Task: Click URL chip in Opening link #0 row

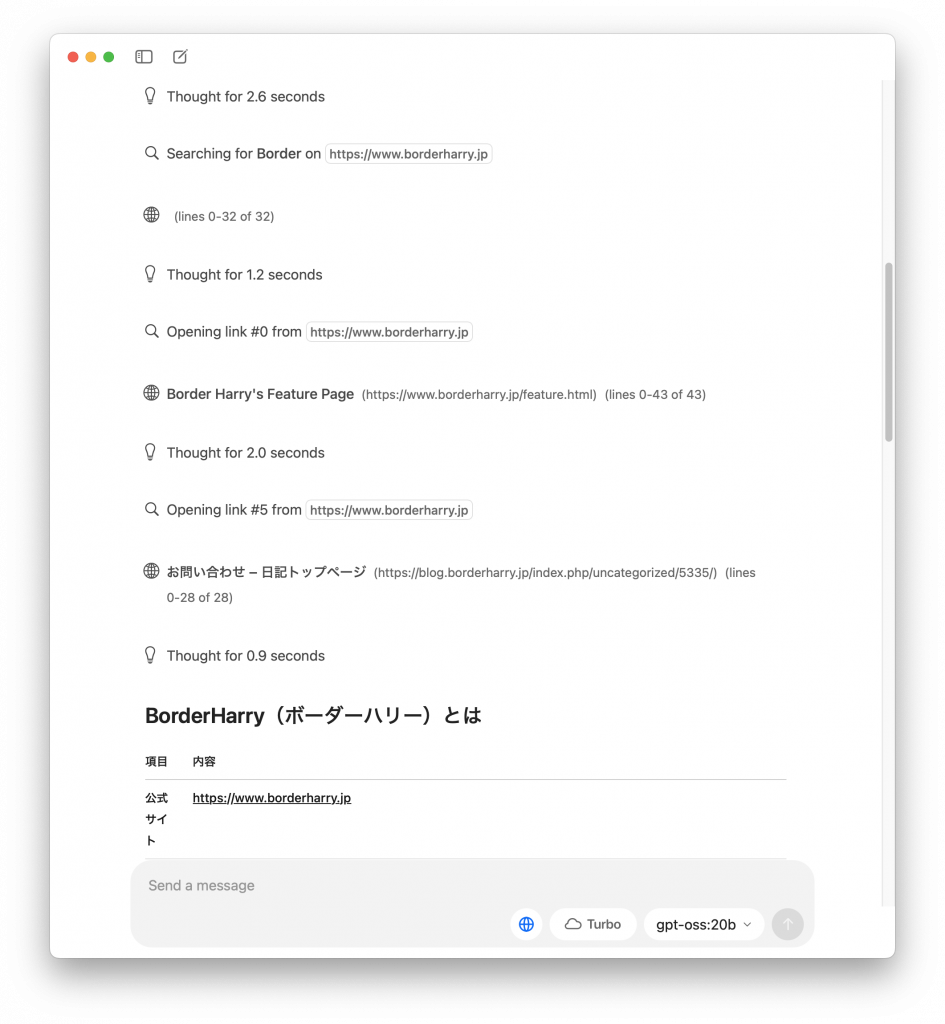Action: tap(389, 332)
